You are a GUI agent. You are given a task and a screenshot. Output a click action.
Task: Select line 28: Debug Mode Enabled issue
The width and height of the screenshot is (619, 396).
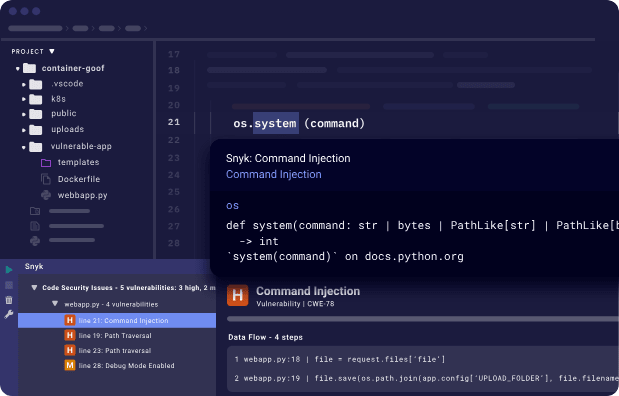(x=126, y=366)
